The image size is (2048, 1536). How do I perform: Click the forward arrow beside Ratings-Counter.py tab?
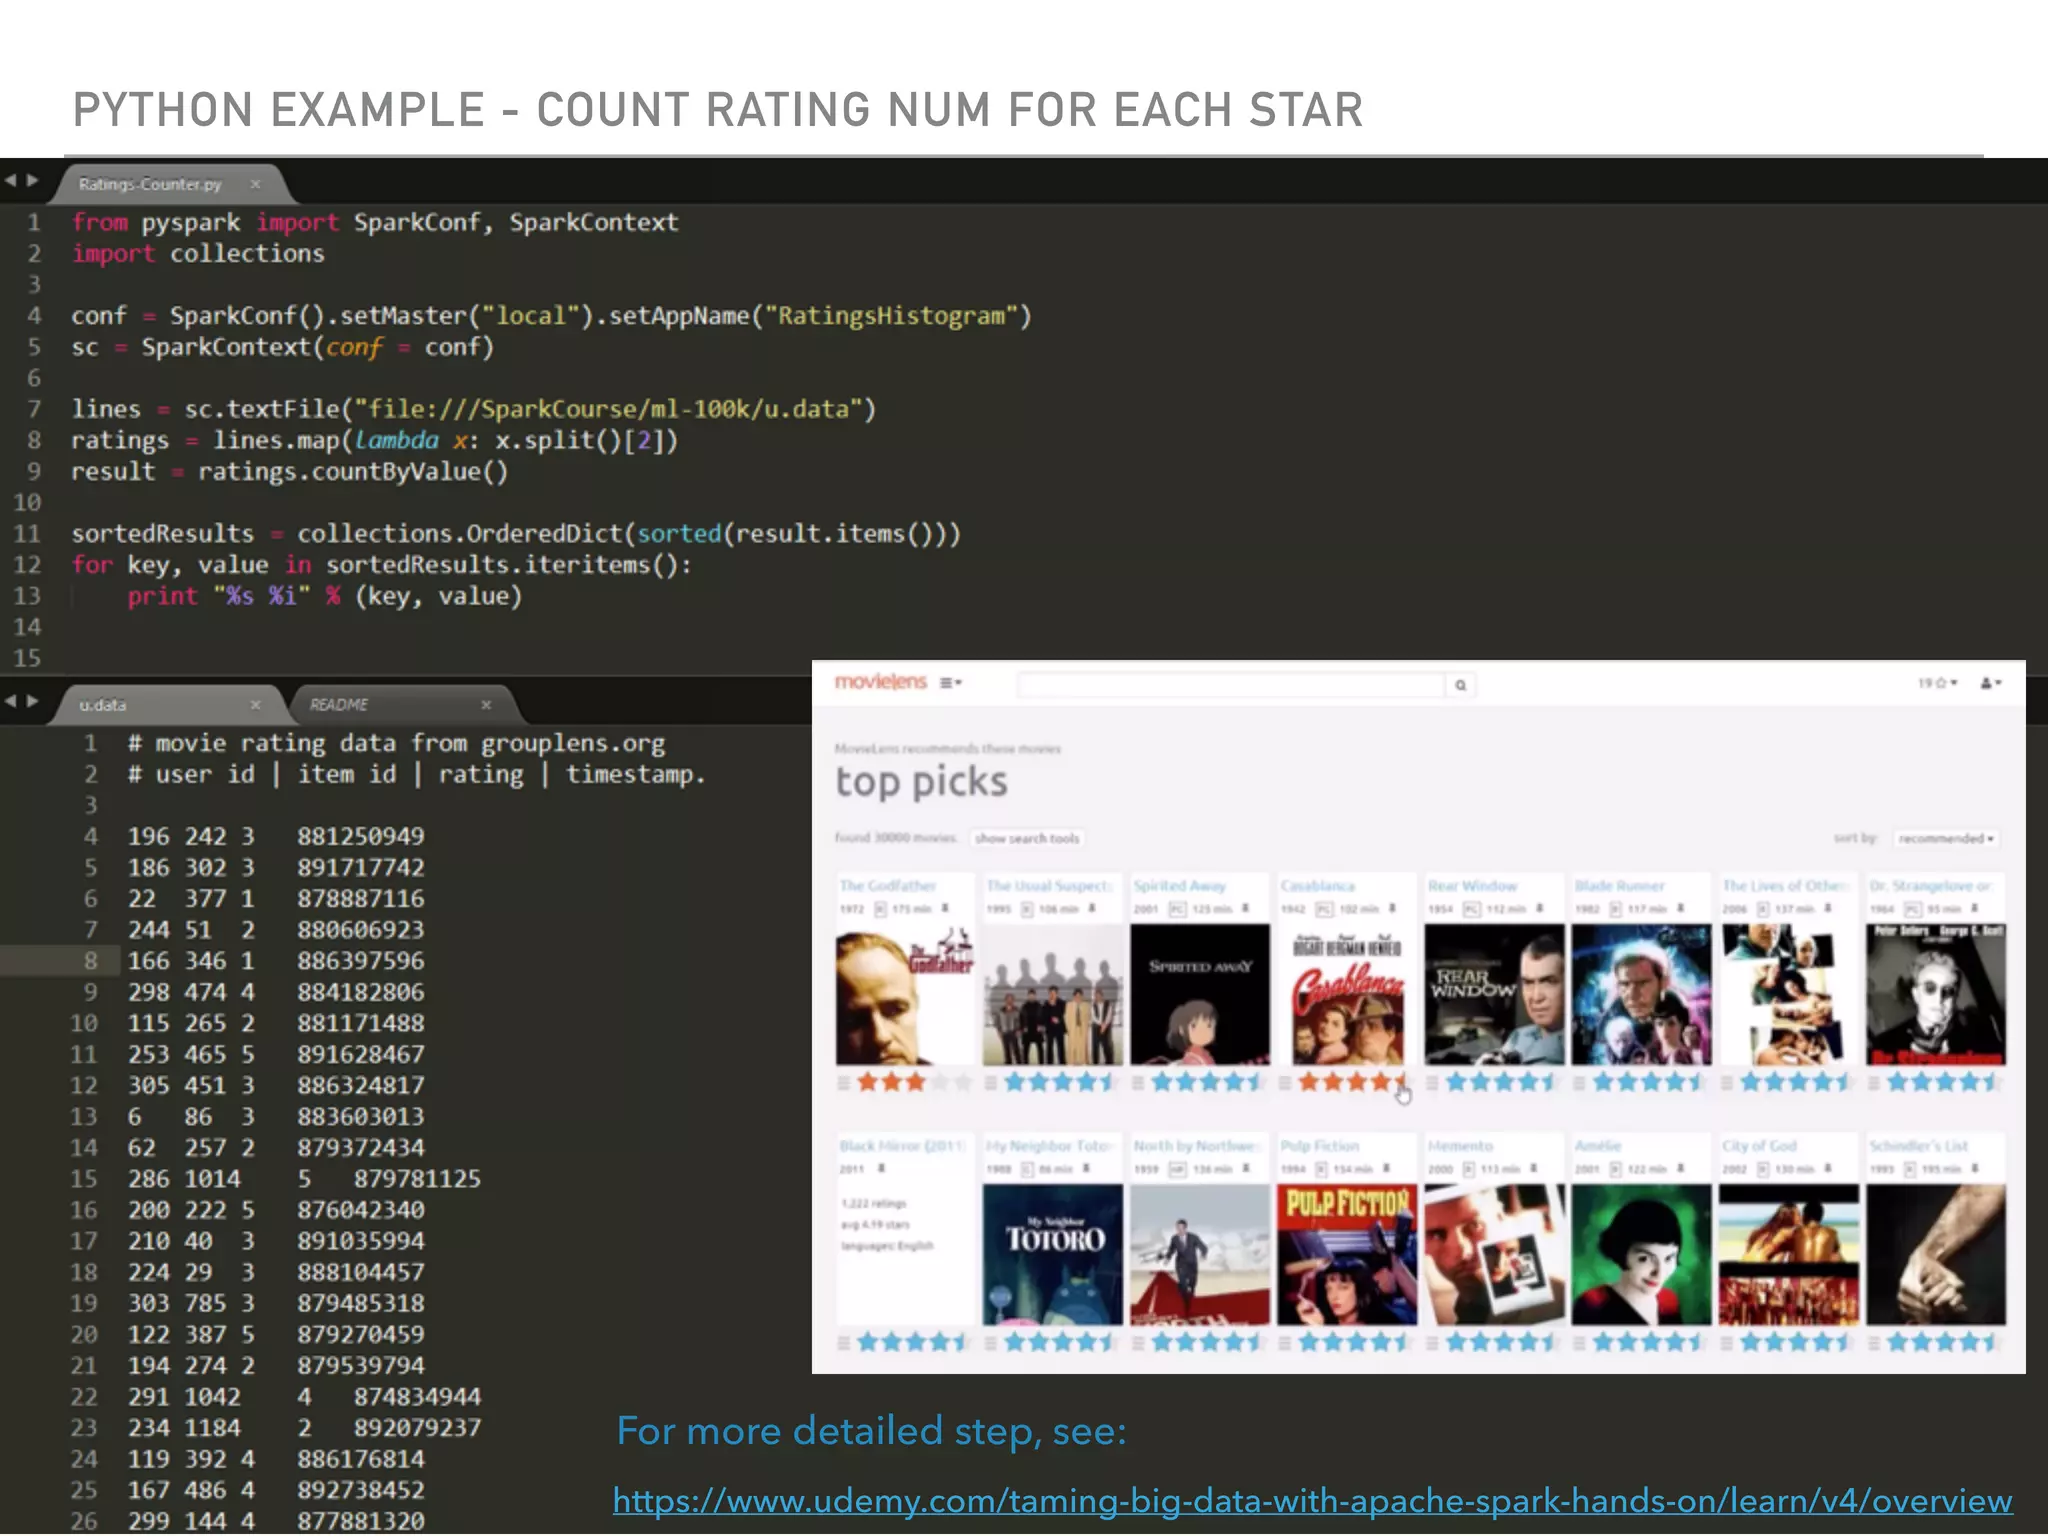(32, 181)
